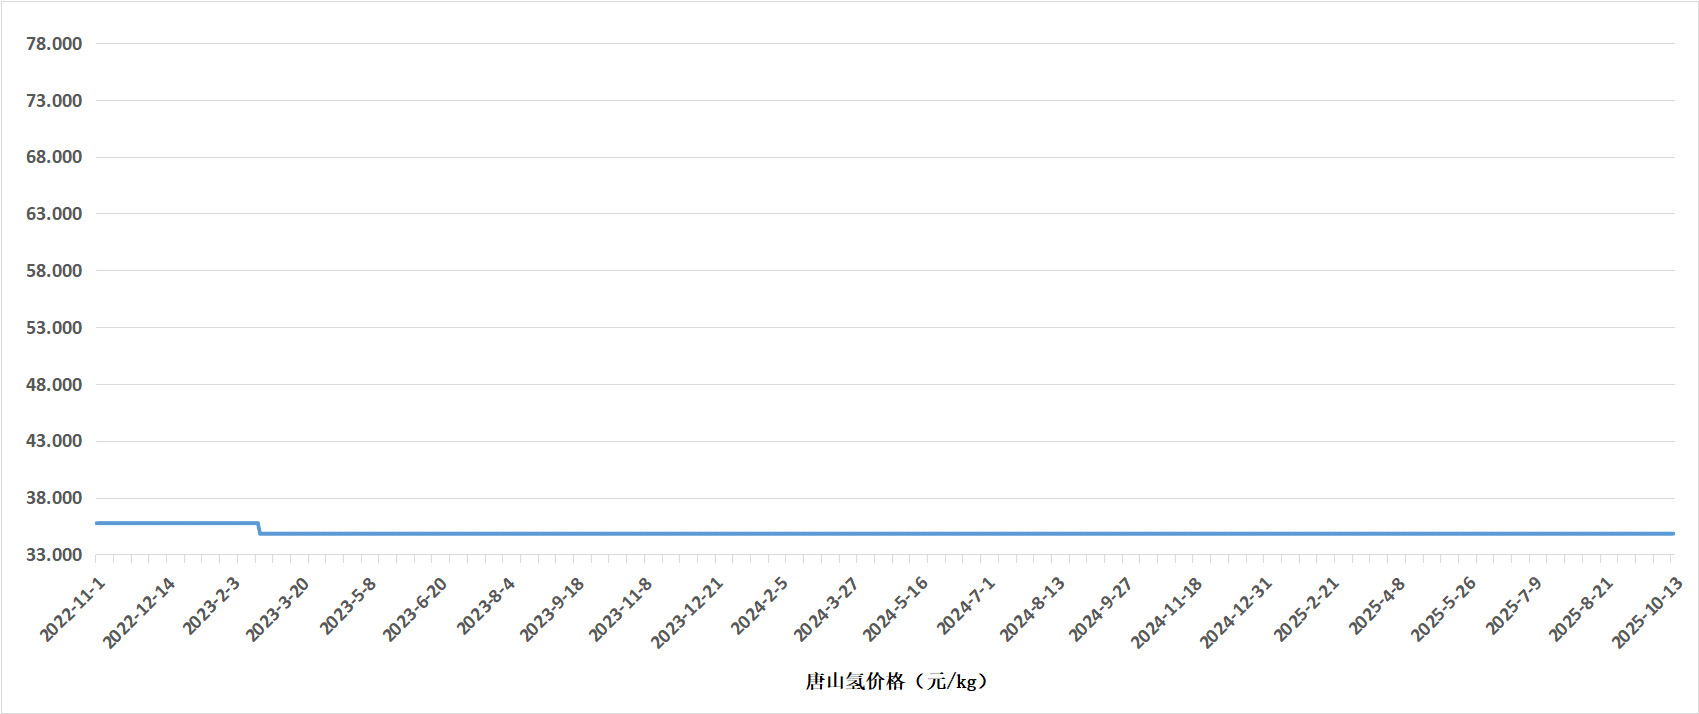Click the 唐山氢价格（元/kg） axis title

tap(896, 682)
